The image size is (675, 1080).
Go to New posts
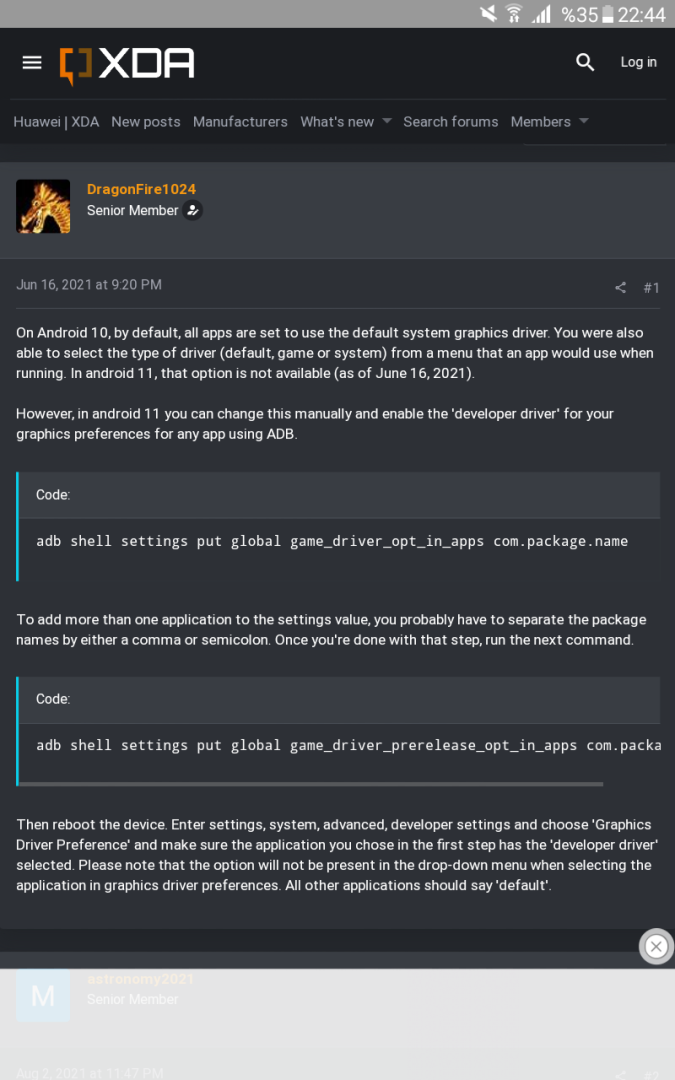[x=146, y=122]
